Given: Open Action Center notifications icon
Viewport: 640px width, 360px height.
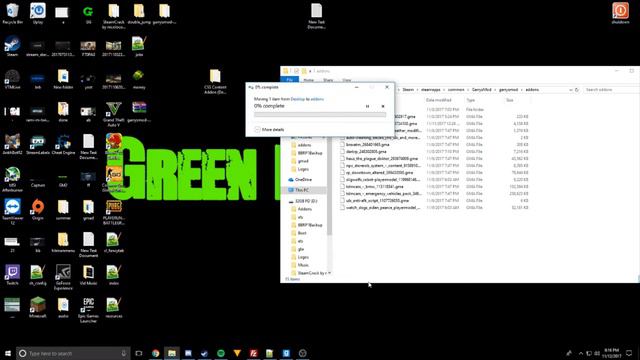Looking at the screenshot, I should point(629,353).
